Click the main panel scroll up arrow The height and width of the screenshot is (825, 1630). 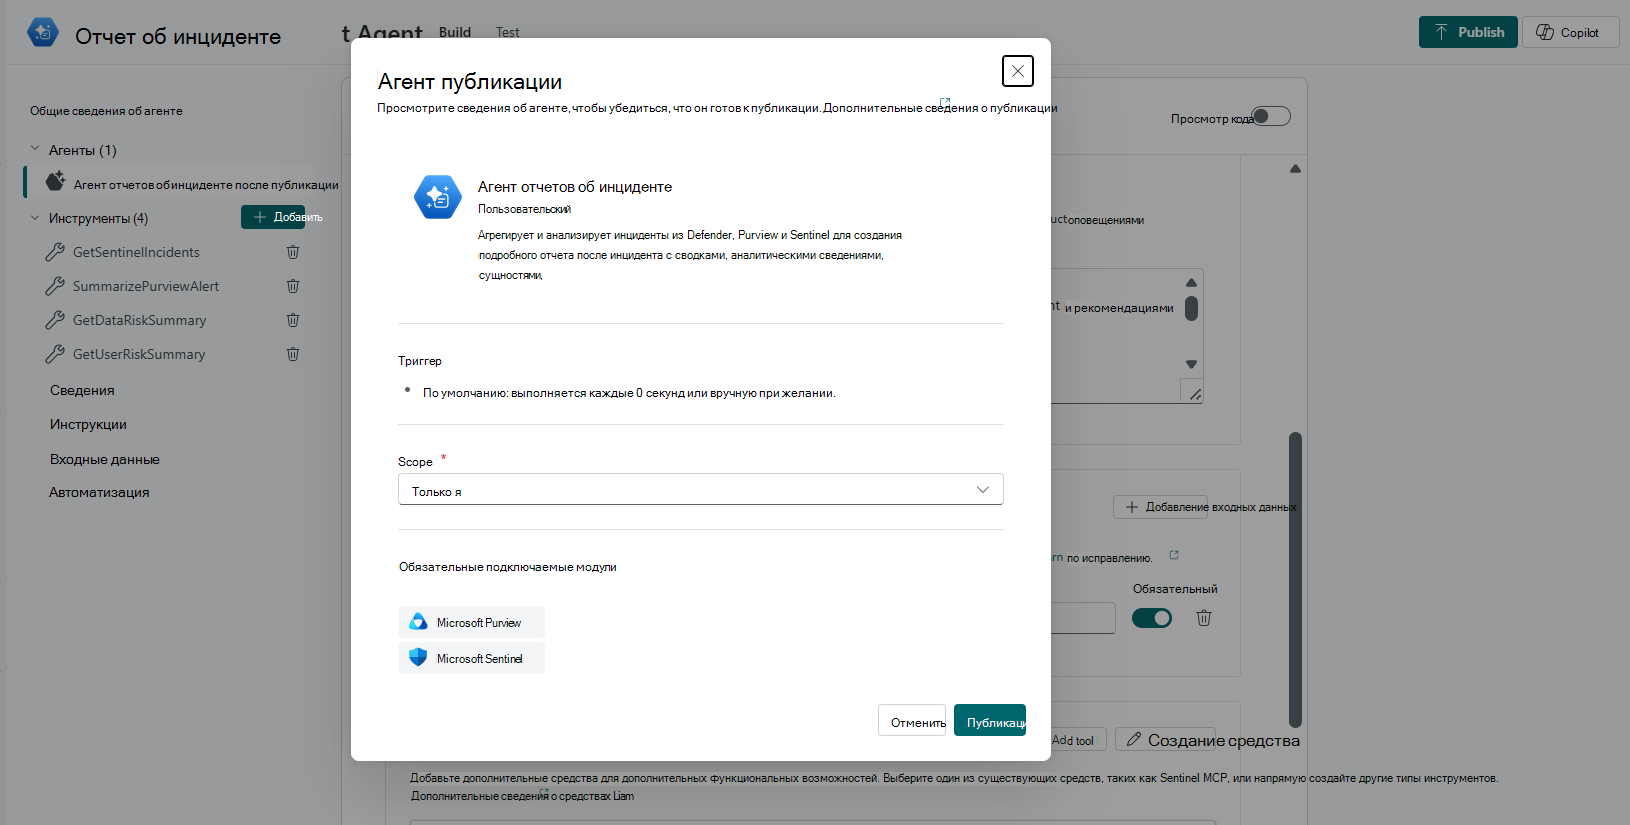(x=1295, y=169)
